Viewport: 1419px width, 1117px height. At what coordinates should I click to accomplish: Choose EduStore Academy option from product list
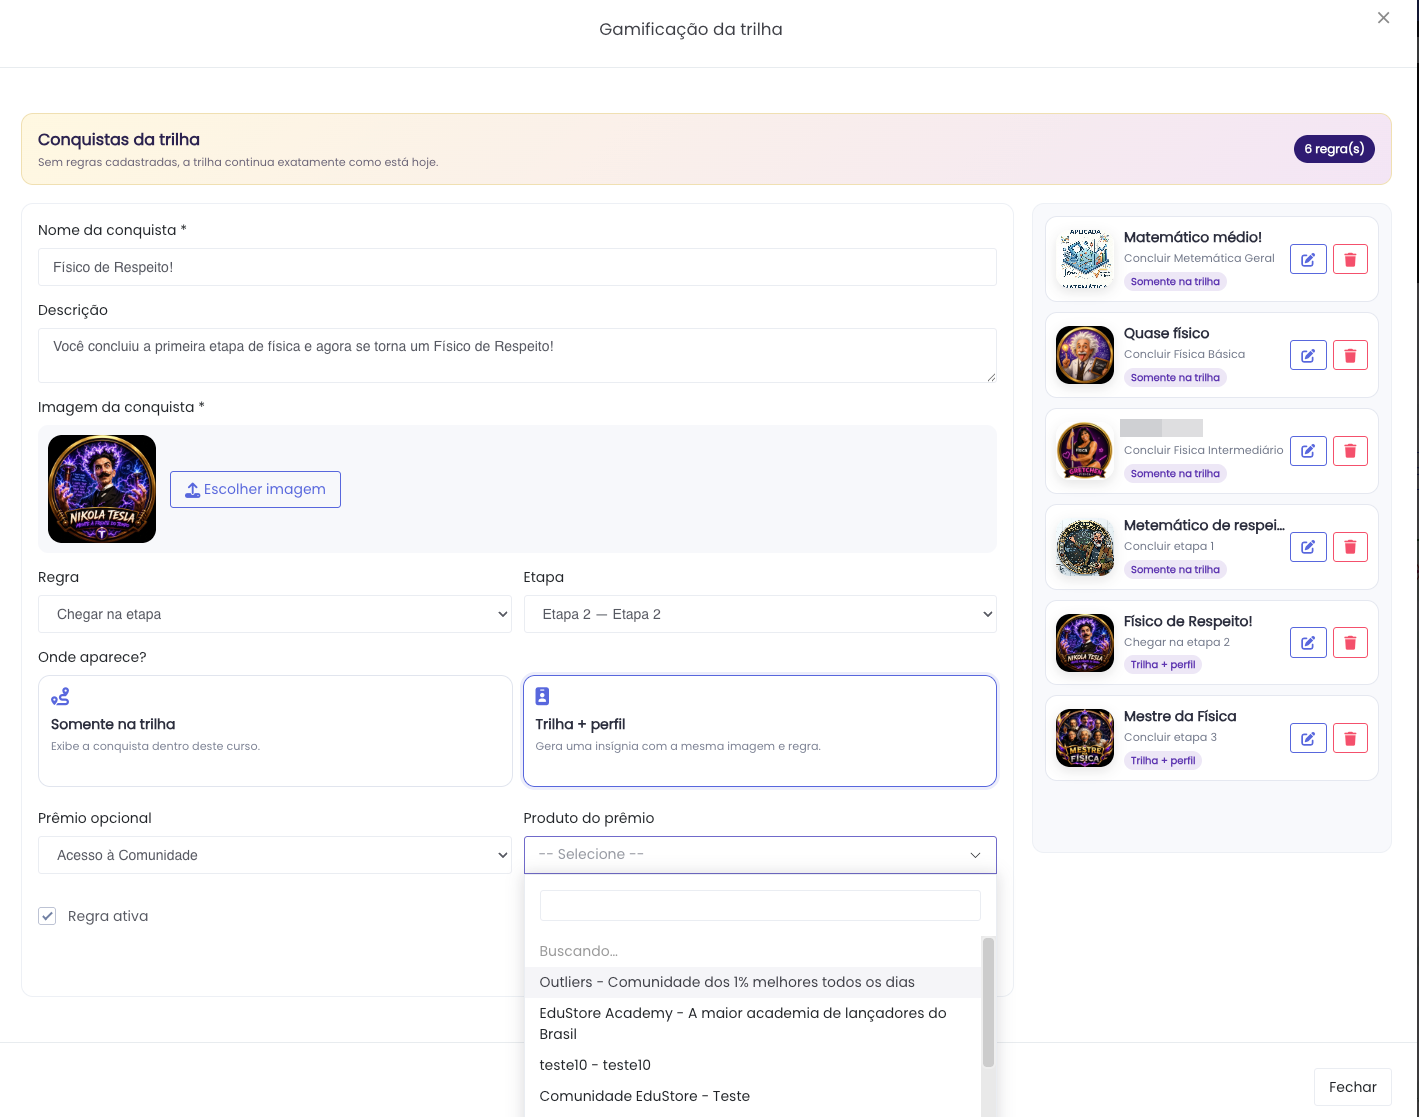coord(753,1023)
